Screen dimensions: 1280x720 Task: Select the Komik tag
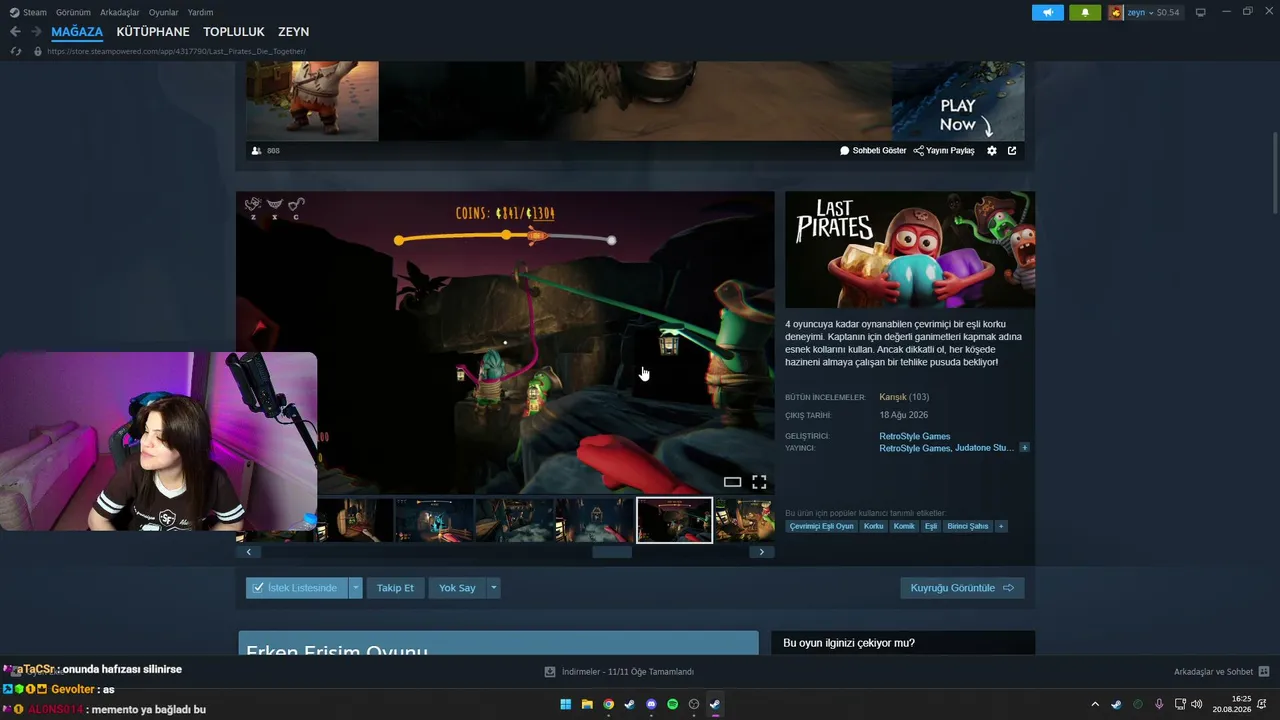[904, 526]
